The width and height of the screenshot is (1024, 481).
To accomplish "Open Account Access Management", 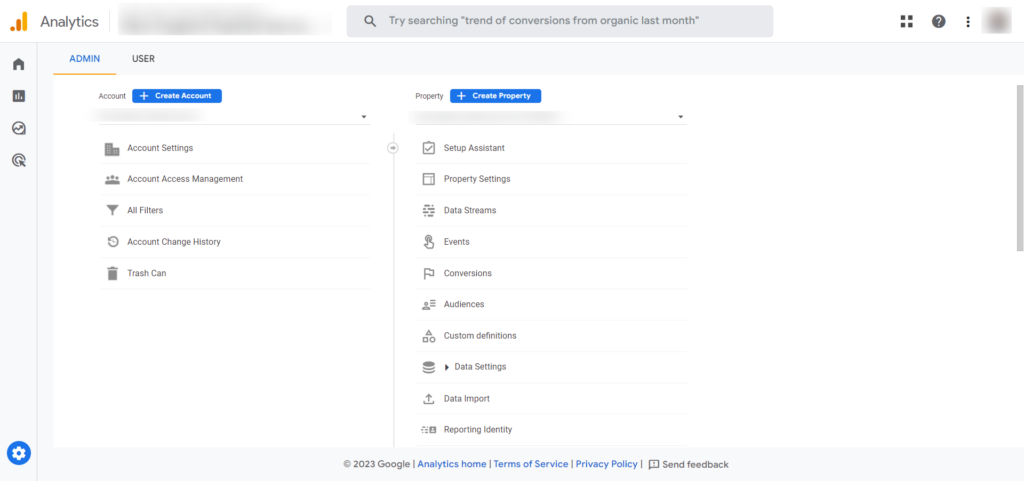I will click(x=185, y=179).
